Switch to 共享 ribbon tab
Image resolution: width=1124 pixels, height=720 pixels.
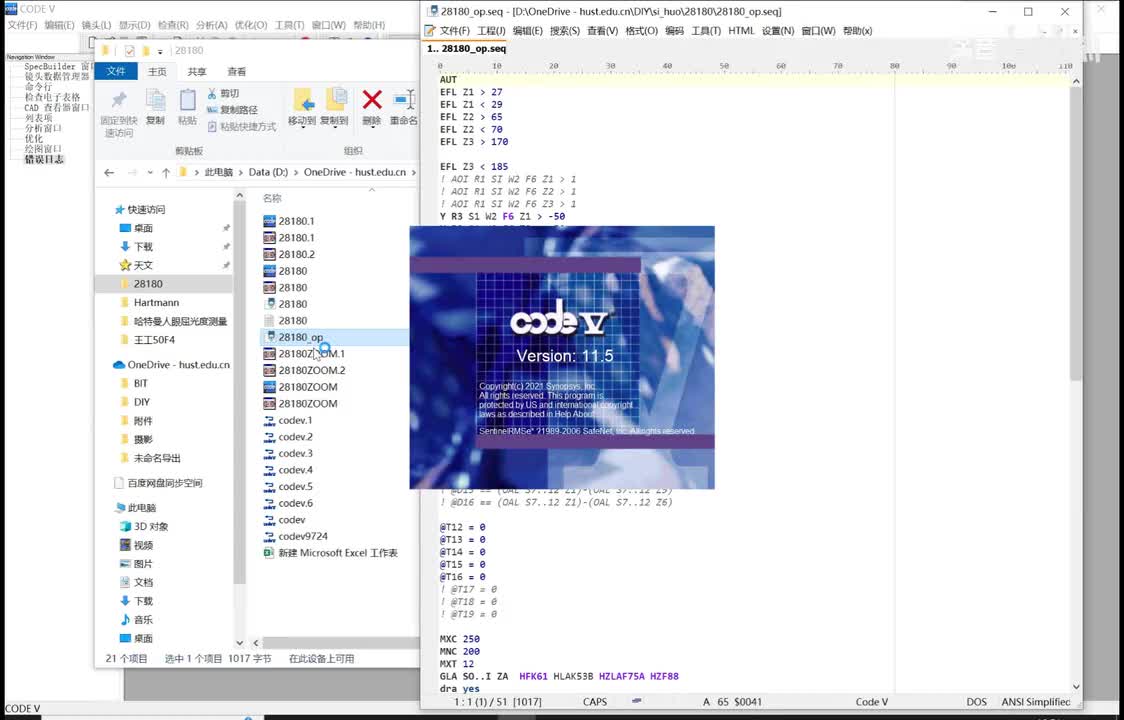[196, 72]
